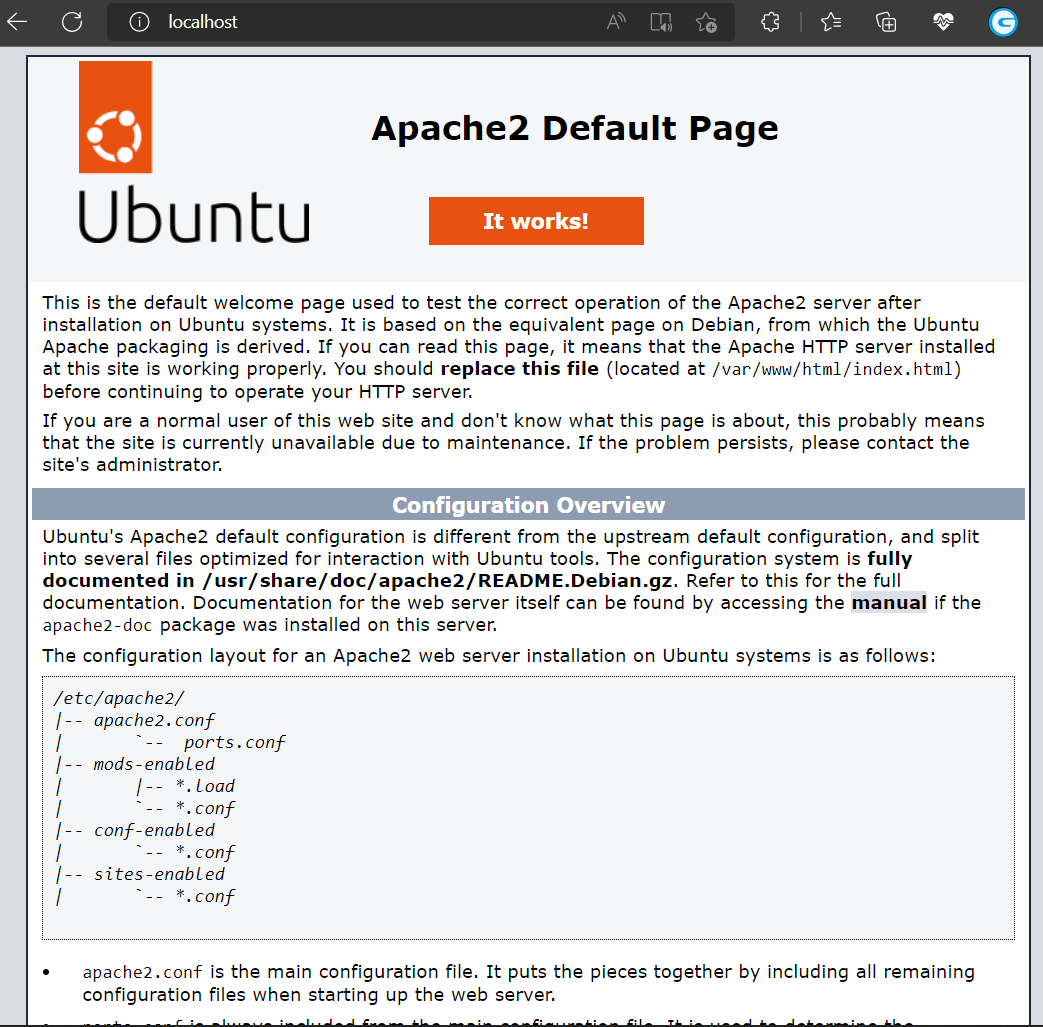Open the Favorites list icon

click(x=830, y=22)
